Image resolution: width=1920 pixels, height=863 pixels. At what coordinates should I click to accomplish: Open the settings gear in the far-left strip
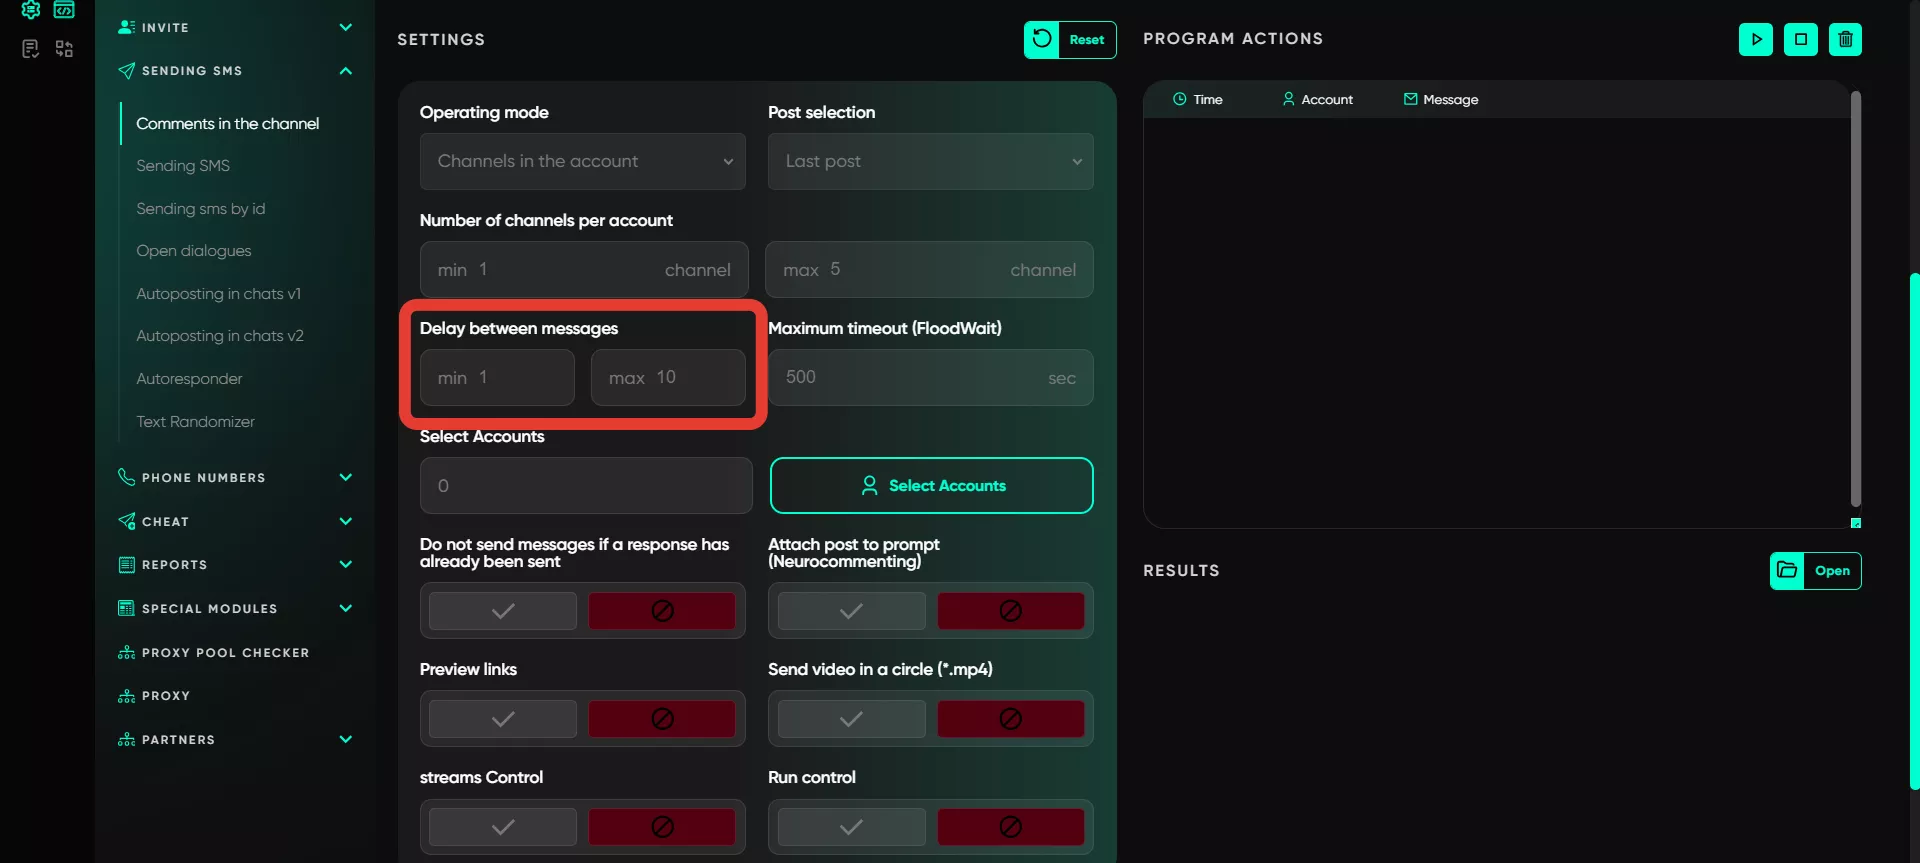(x=31, y=10)
